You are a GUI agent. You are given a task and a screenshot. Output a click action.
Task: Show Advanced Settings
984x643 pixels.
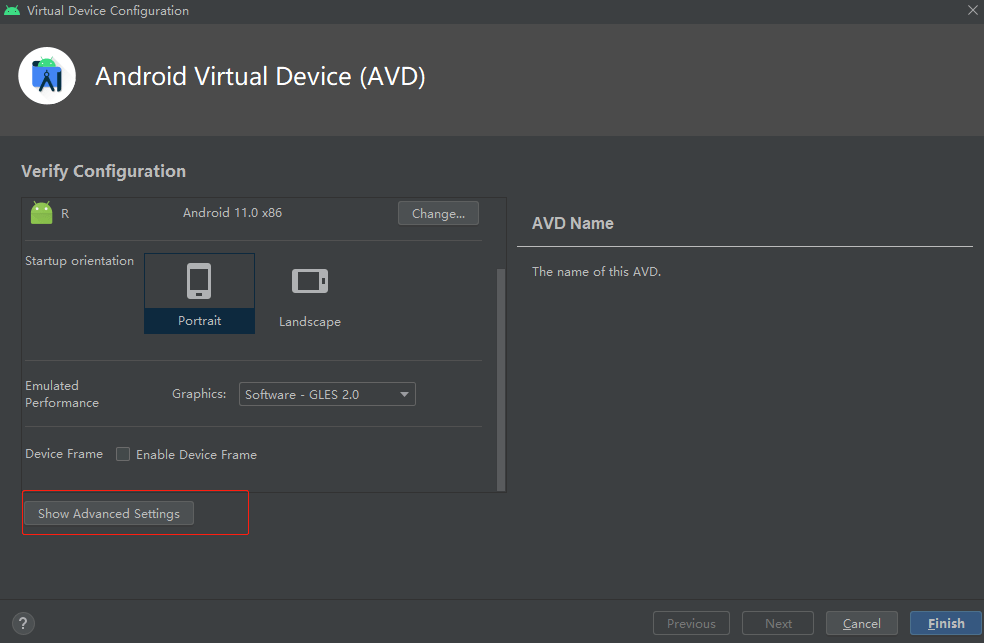pos(109,513)
